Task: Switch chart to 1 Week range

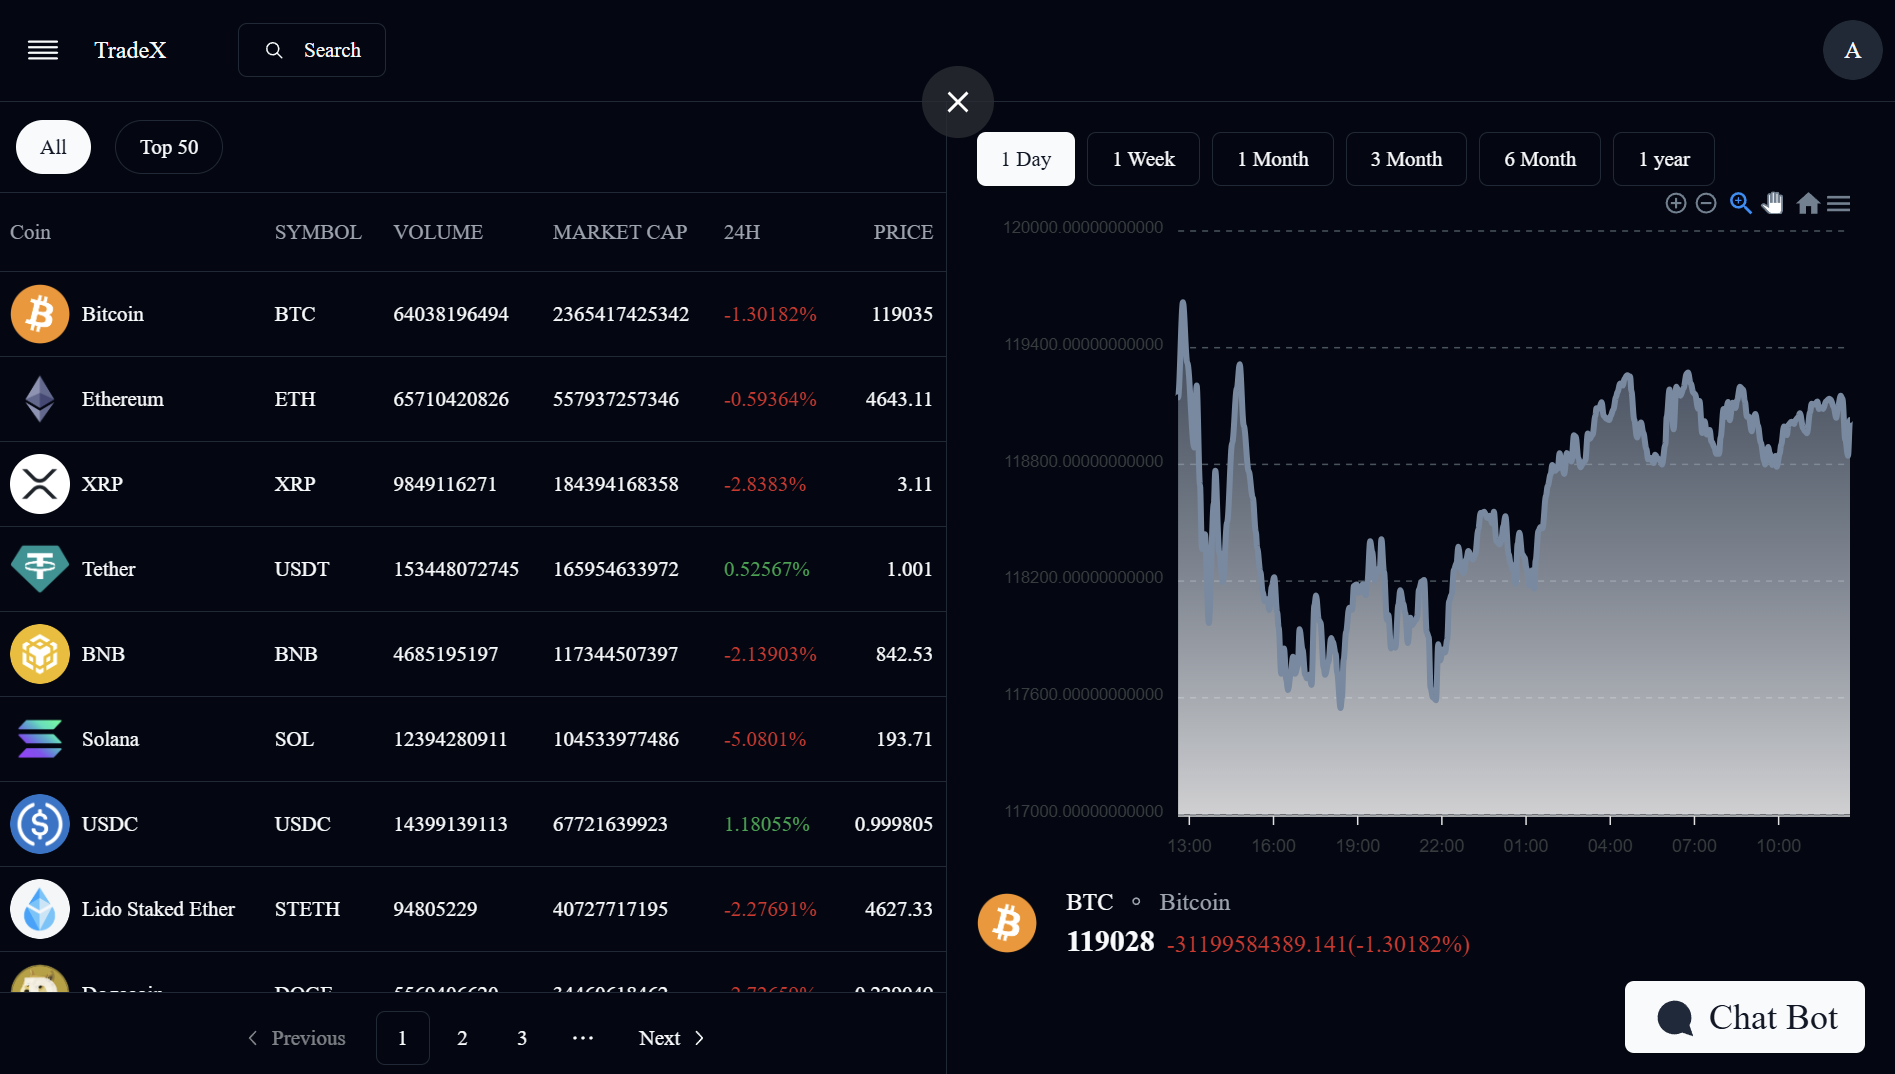Action: 1144,159
